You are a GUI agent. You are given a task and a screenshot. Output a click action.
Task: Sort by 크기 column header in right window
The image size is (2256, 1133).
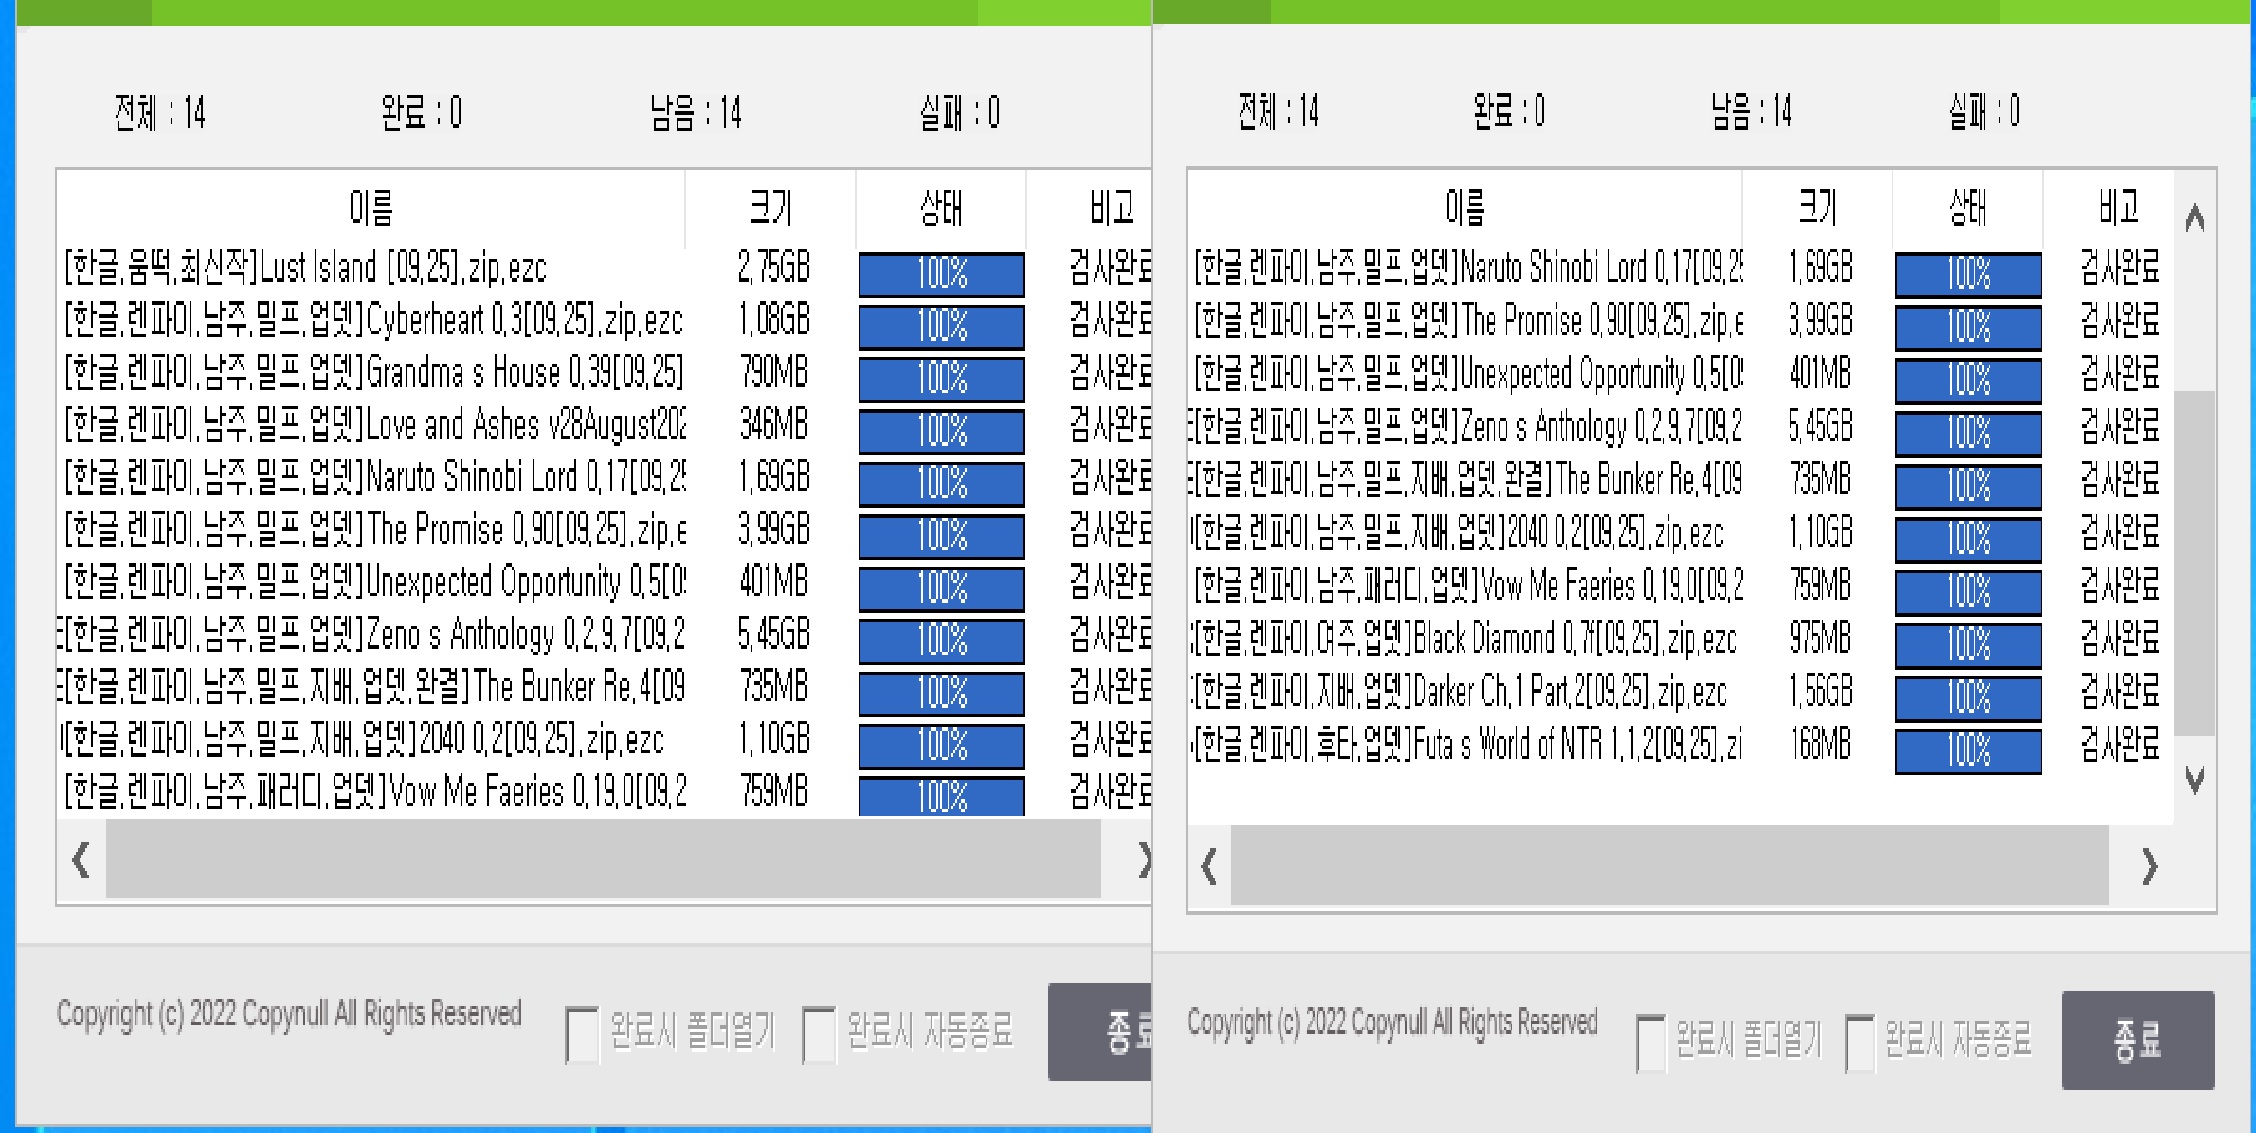coord(1817,207)
